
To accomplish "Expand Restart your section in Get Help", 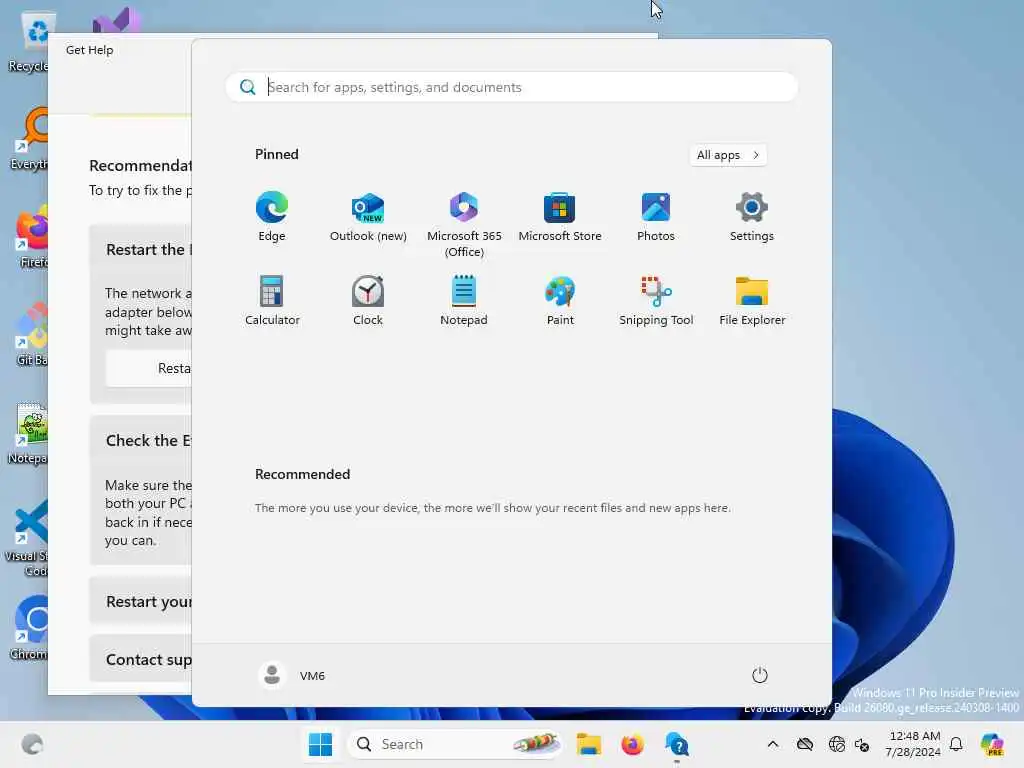I will pyautogui.click(x=141, y=601).
